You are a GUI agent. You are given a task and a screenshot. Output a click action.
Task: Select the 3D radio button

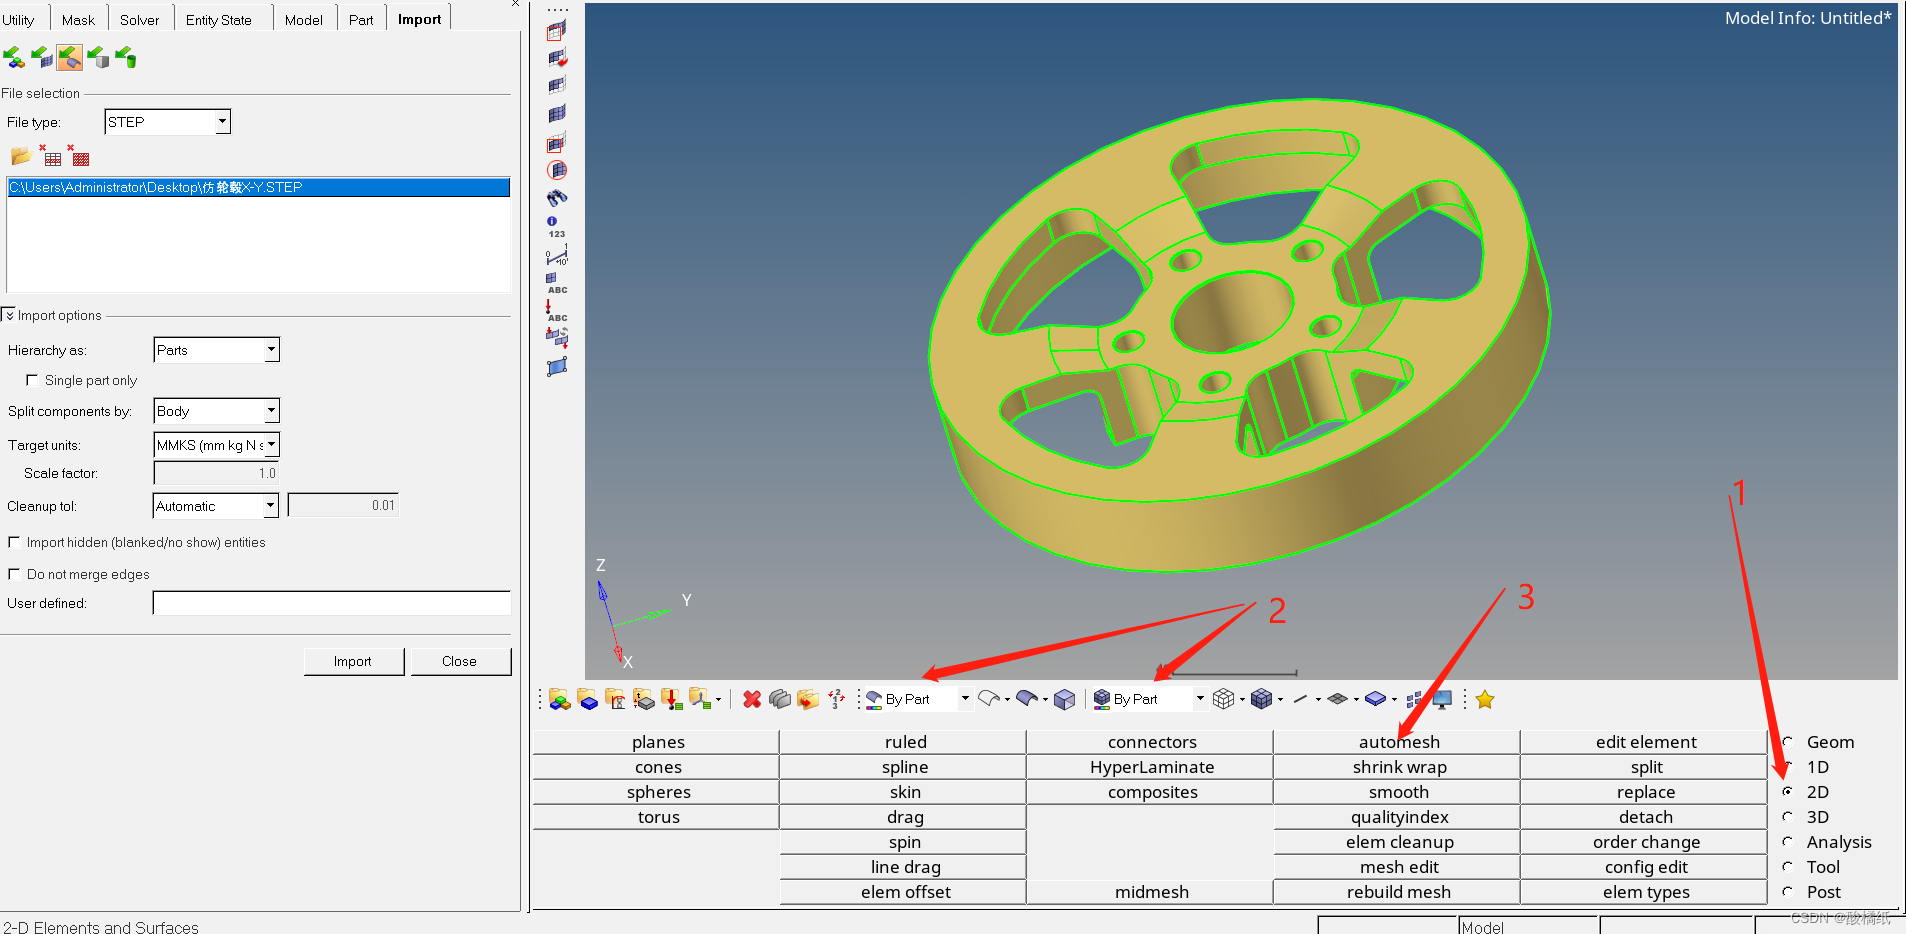tap(1787, 817)
